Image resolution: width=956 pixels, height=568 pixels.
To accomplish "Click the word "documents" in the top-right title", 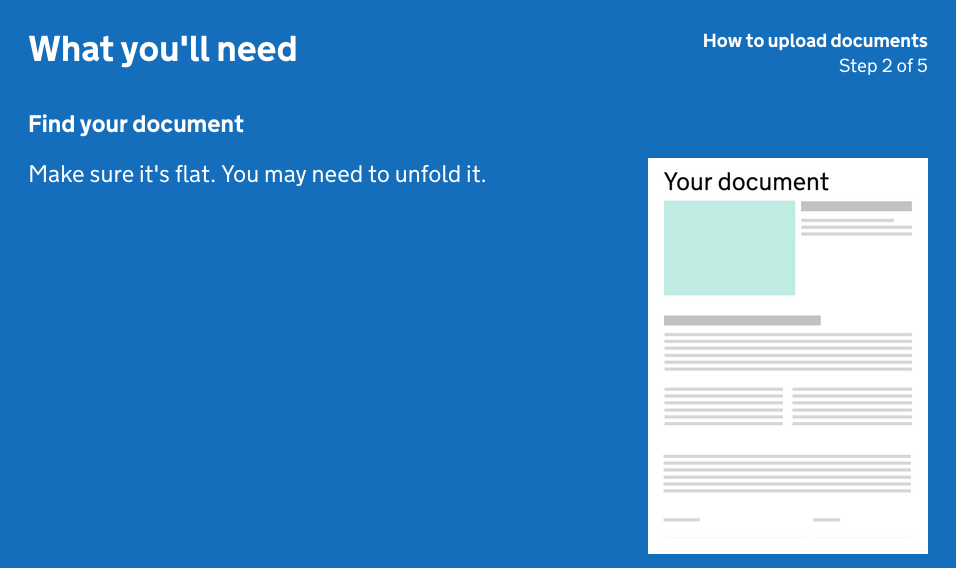I will (x=885, y=41).
